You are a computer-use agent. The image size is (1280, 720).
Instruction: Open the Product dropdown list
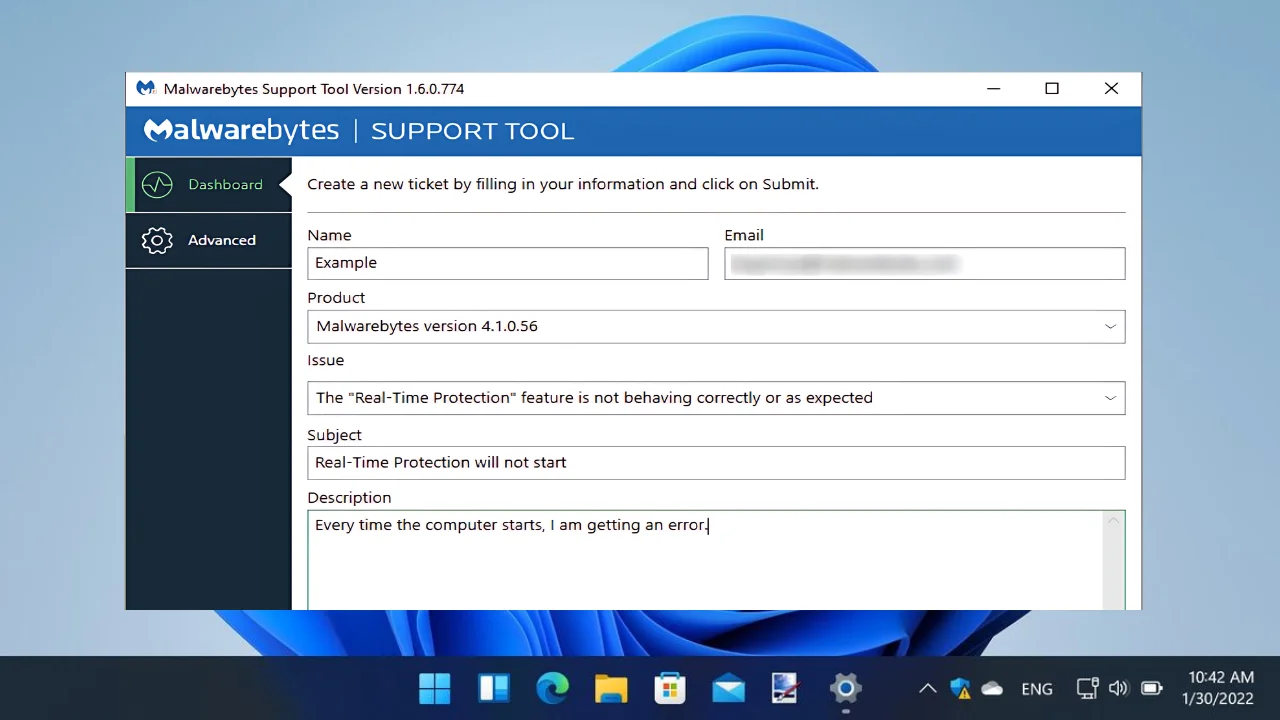(716, 326)
